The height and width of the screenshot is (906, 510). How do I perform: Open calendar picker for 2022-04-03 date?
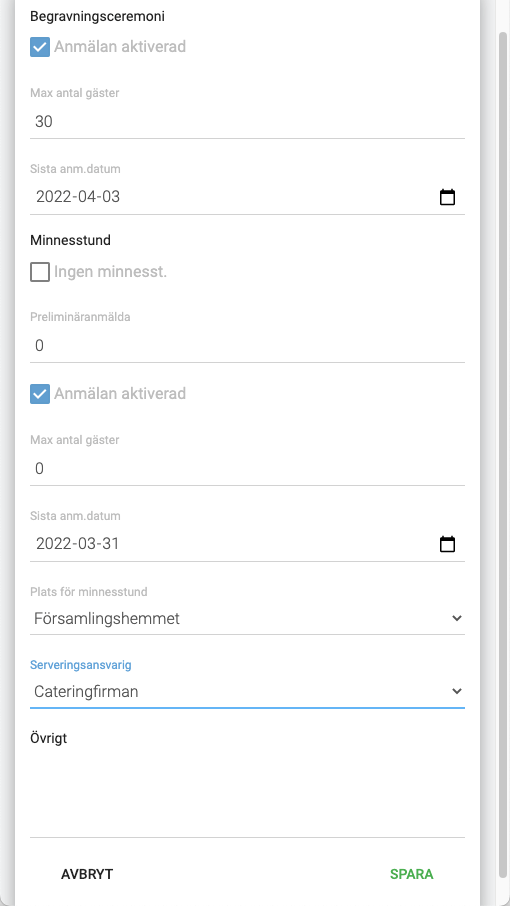click(447, 197)
